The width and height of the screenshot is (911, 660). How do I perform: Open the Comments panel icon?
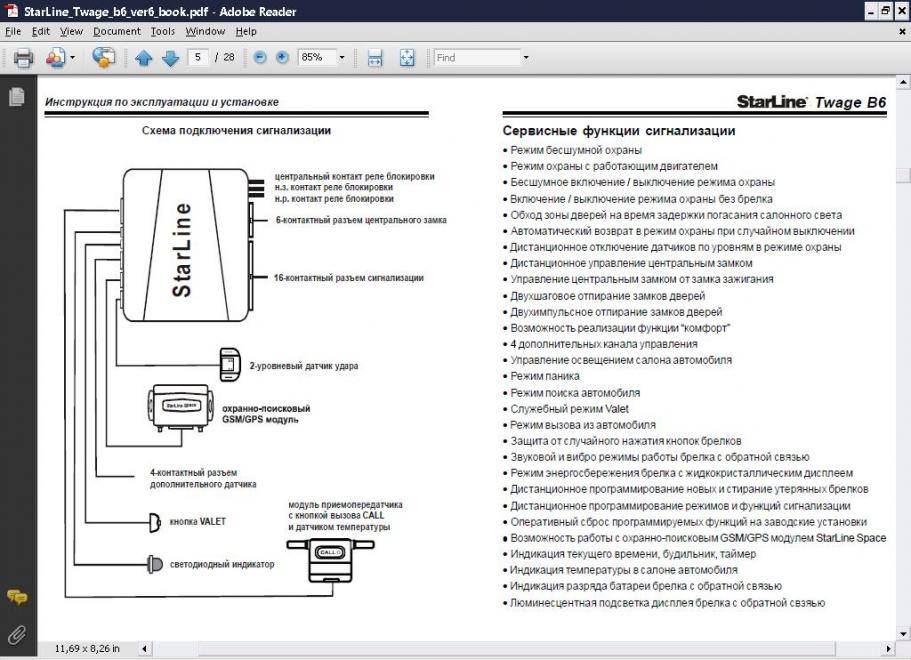(17, 597)
